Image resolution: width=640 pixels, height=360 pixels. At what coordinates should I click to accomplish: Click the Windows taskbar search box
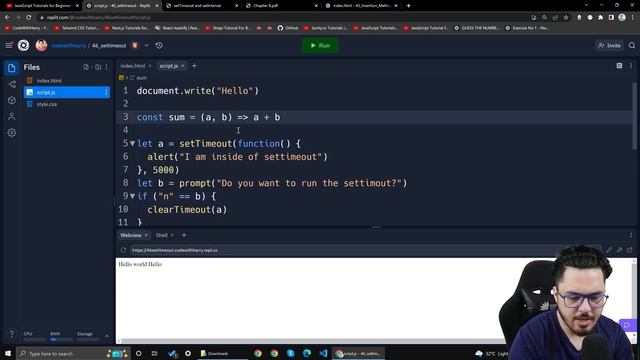click(73, 353)
